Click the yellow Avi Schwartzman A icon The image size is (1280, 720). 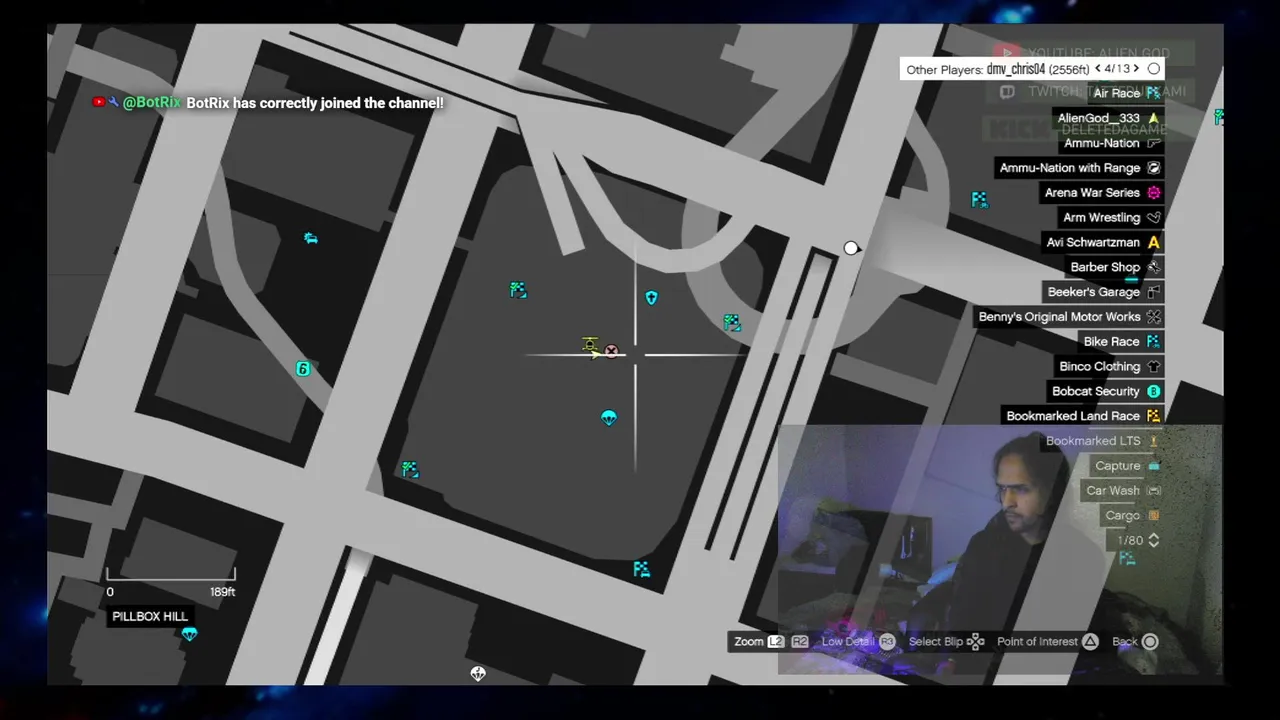(x=1154, y=242)
